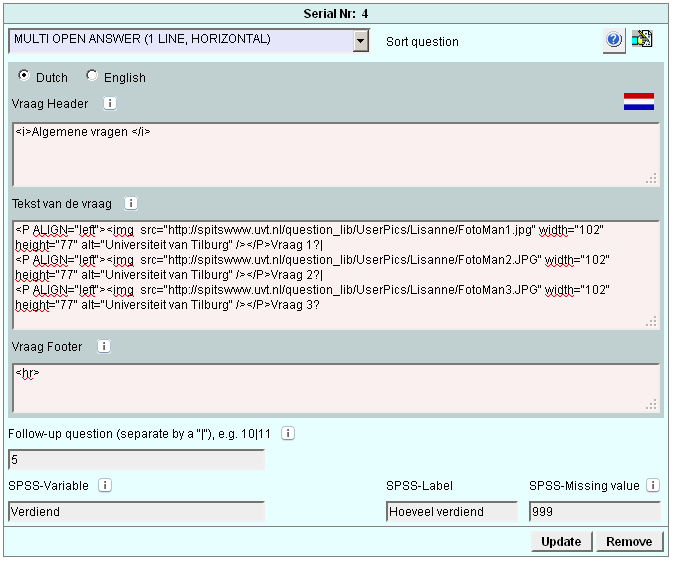This screenshot has width=673, height=561.
Task: Open info icon next to Vraag Header
Action: point(110,103)
